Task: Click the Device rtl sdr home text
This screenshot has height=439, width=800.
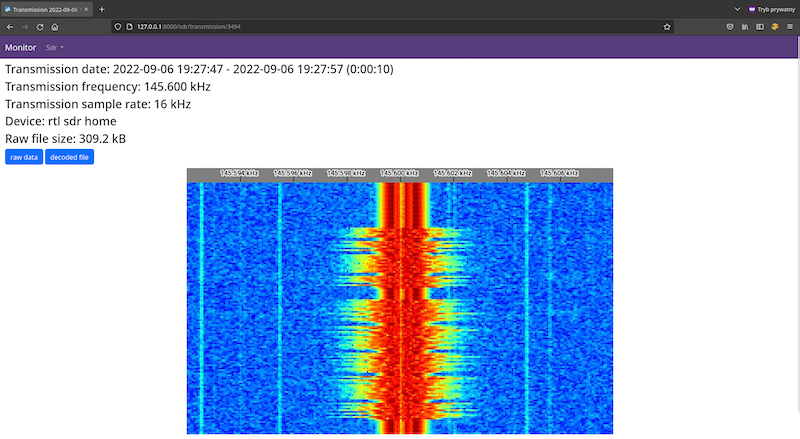Action: [61, 121]
